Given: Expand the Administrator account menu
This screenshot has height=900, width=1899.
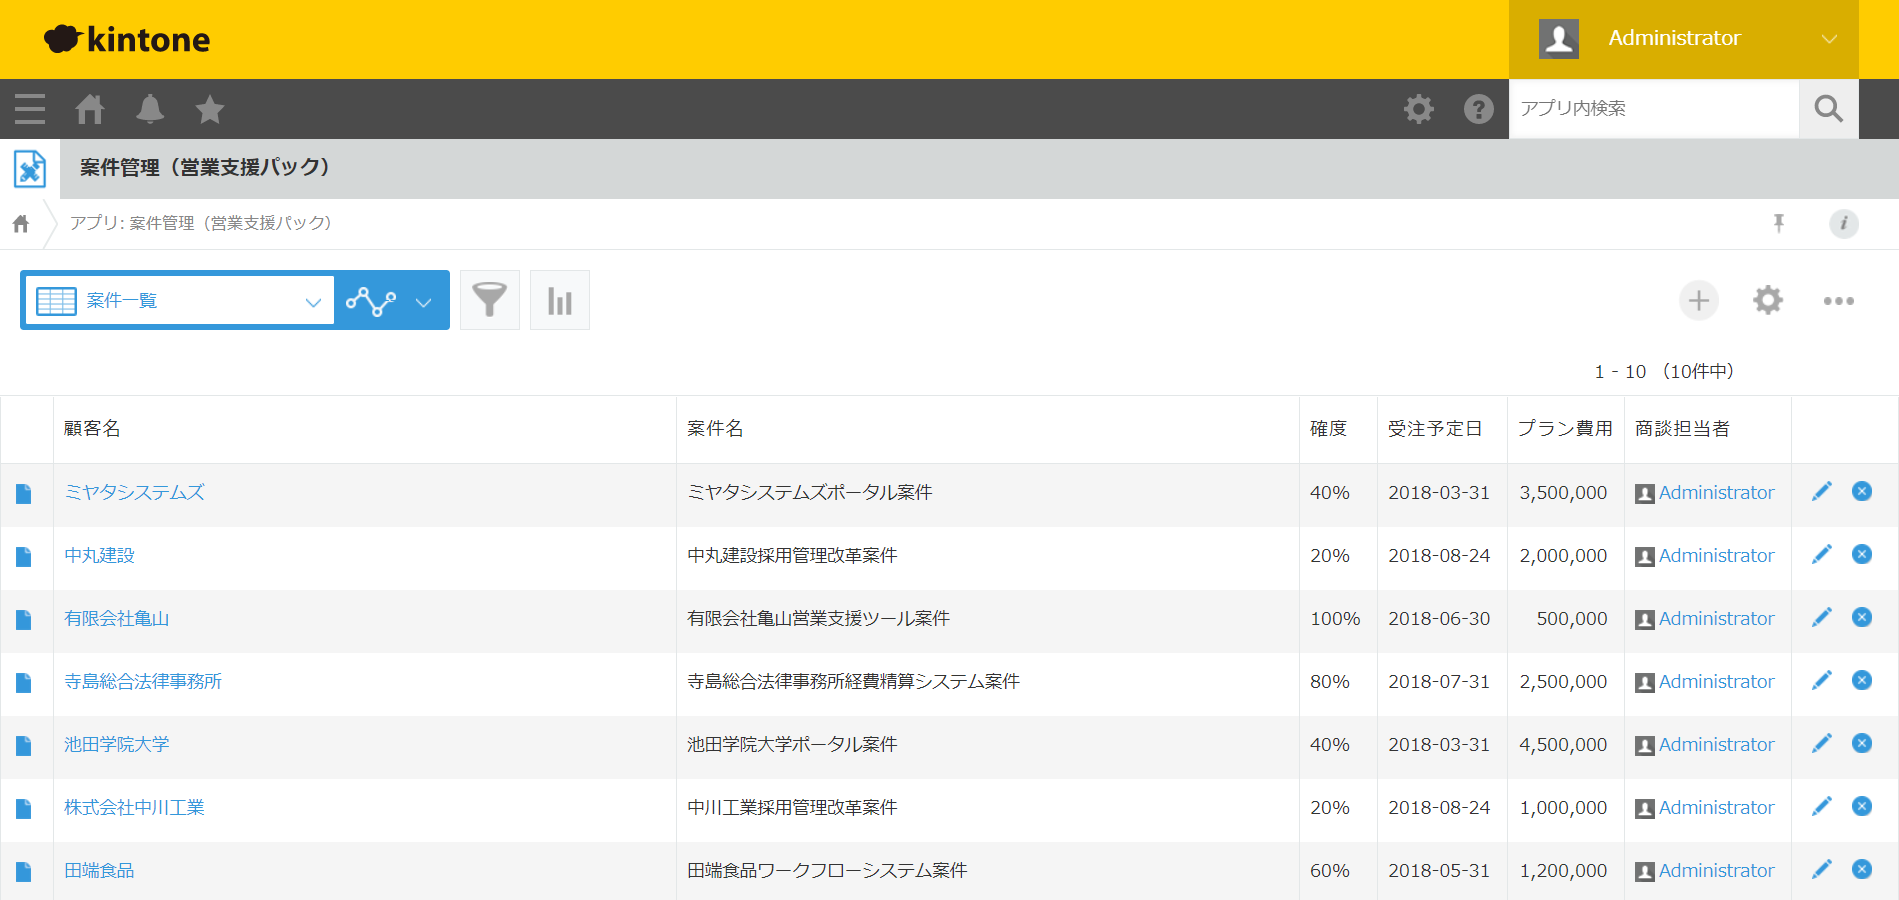Looking at the screenshot, I should pyautogui.click(x=1684, y=39).
